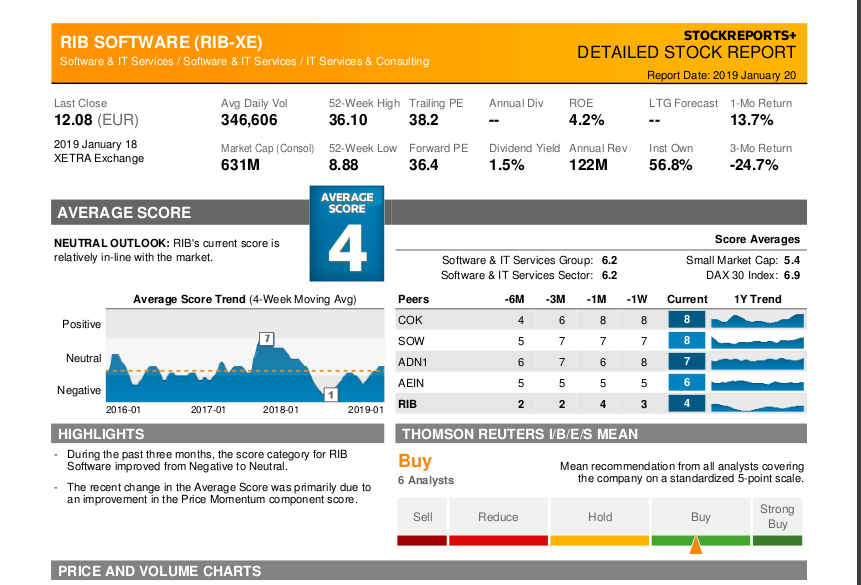Select RIB's dark score box showing 4
Image resolution: width=861 pixels, height=585 pixels.
(x=685, y=403)
